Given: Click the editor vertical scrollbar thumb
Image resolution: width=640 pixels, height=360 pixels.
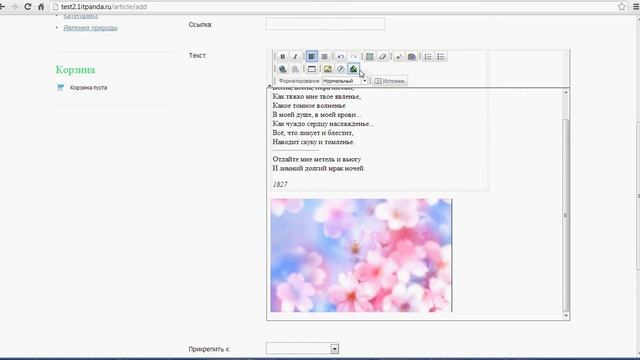Looking at the screenshot, I should (x=565, y=215).
